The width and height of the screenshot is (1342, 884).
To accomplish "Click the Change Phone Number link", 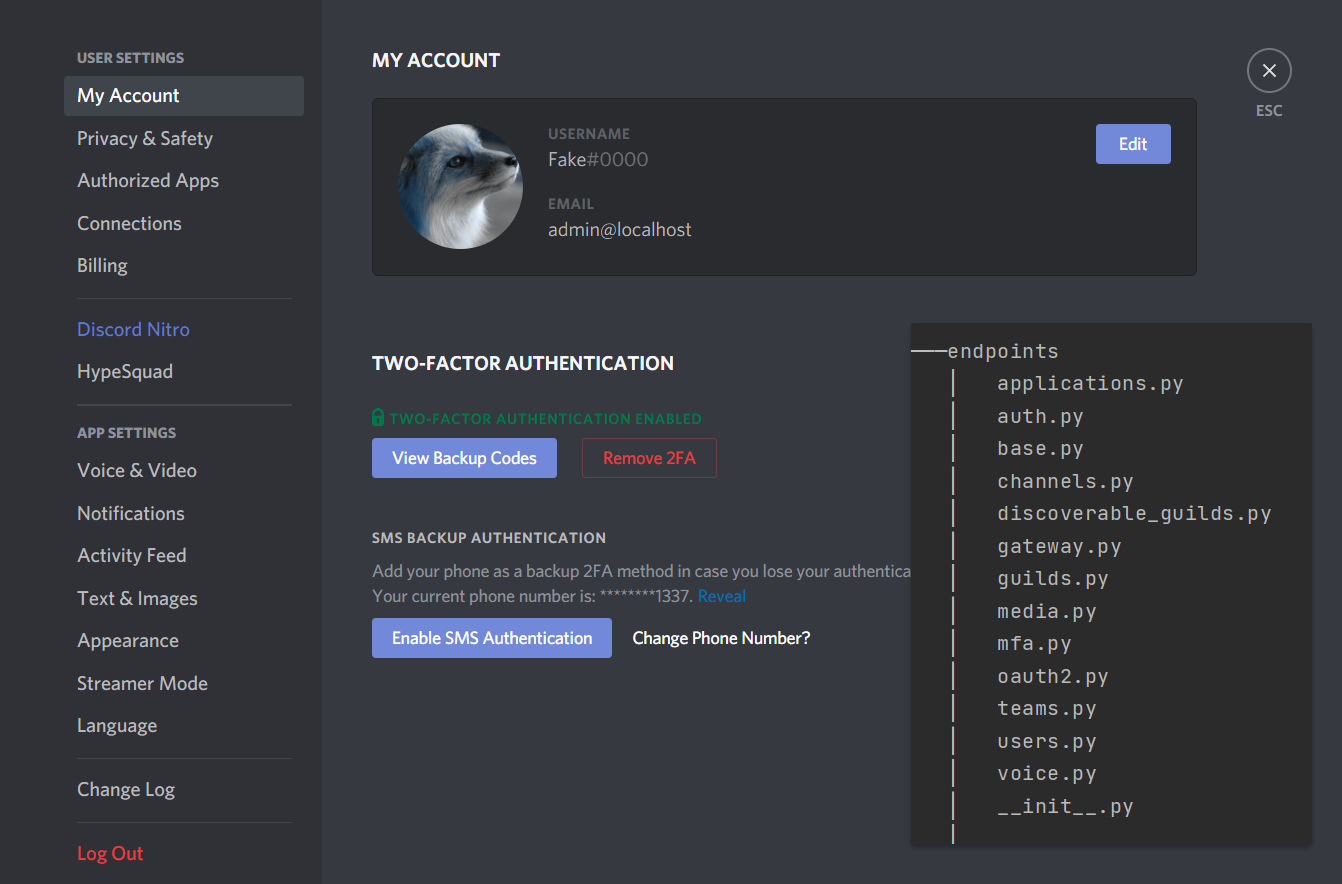I will tap(721, 638).
